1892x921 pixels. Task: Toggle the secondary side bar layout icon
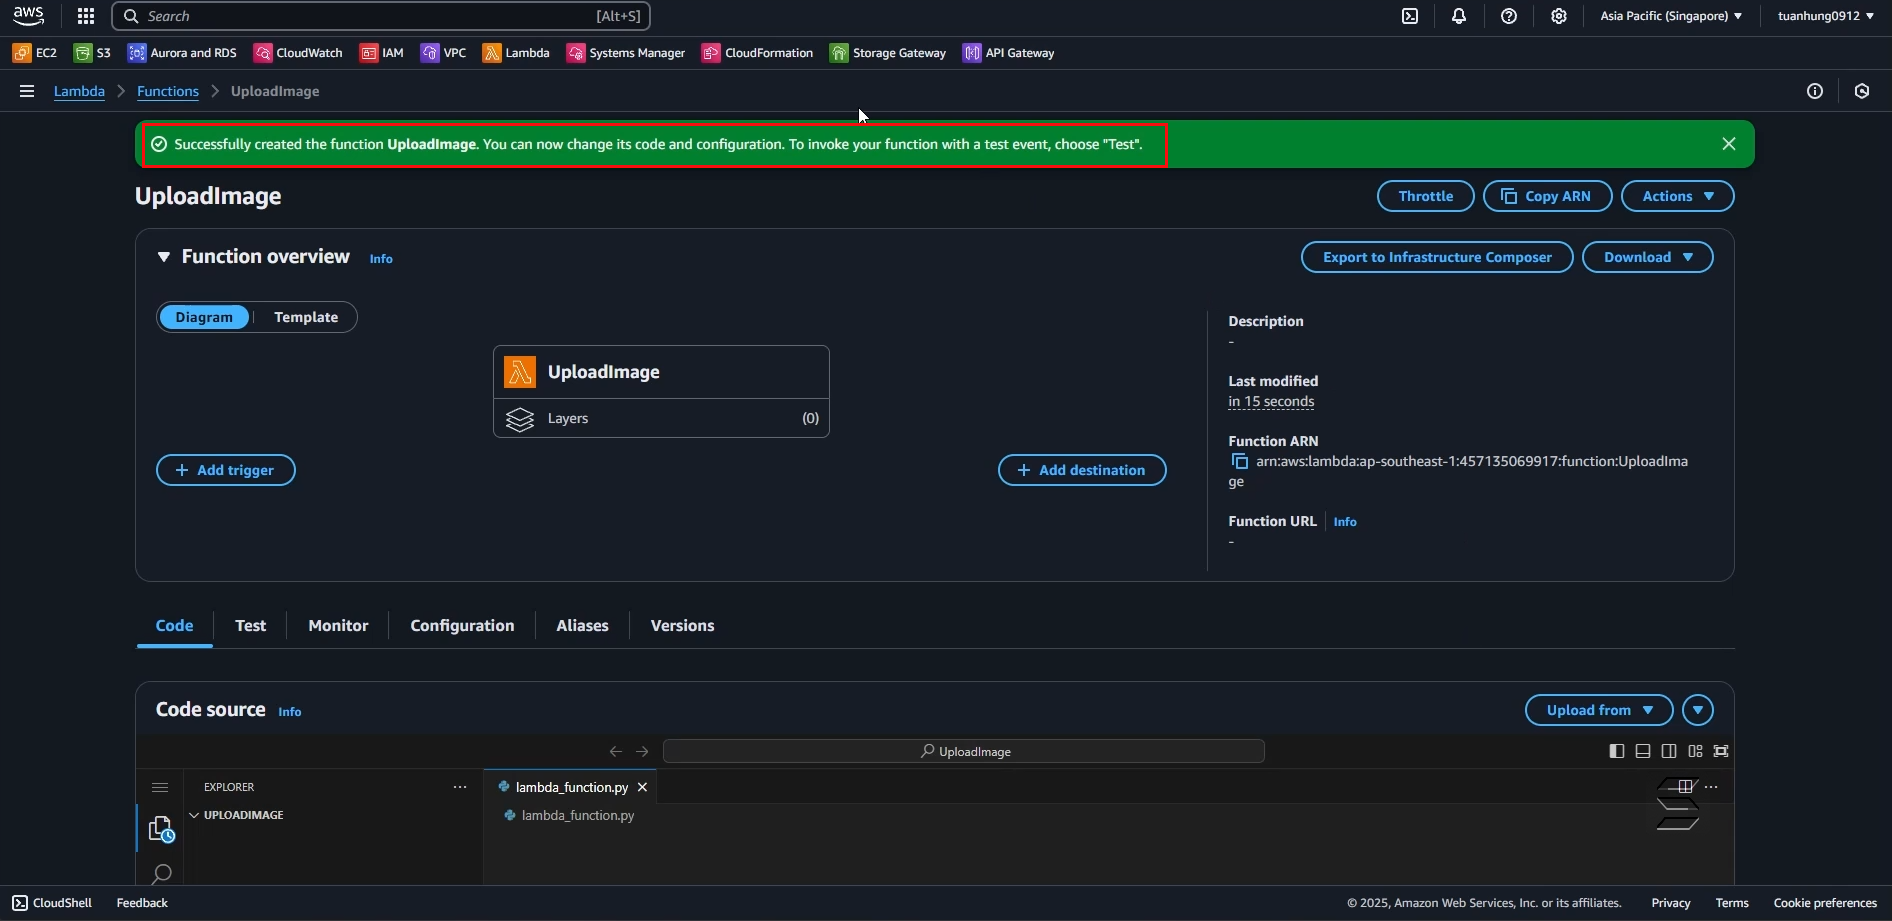(x=1669, y=751)
